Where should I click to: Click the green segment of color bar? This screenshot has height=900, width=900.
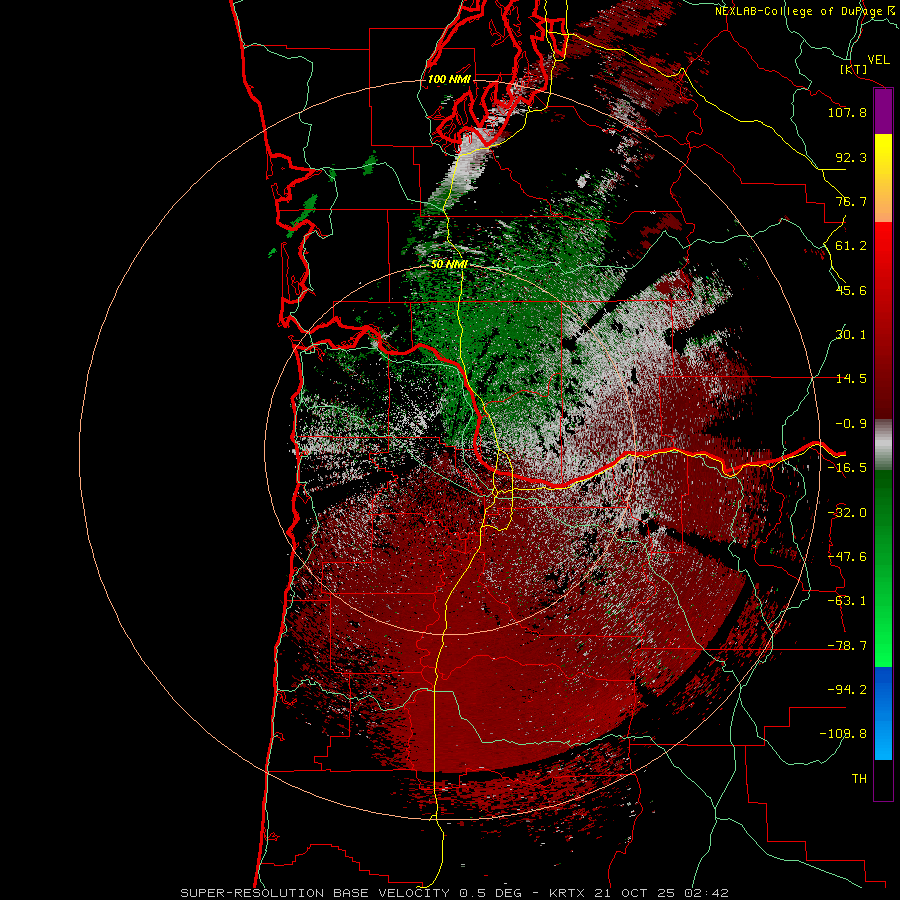883,568
